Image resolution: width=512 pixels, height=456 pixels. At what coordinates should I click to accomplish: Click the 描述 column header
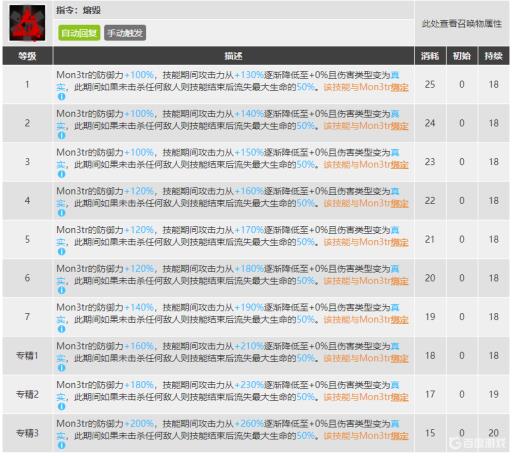click(233, 56)
